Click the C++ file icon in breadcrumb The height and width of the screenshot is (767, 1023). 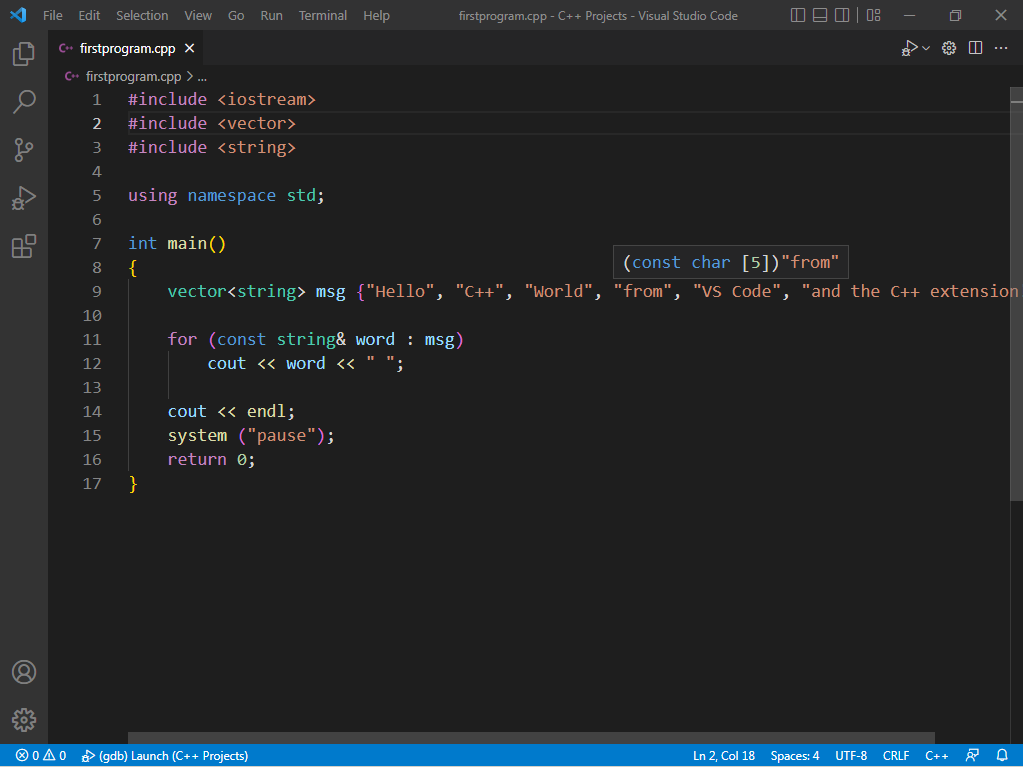(72, 76)
